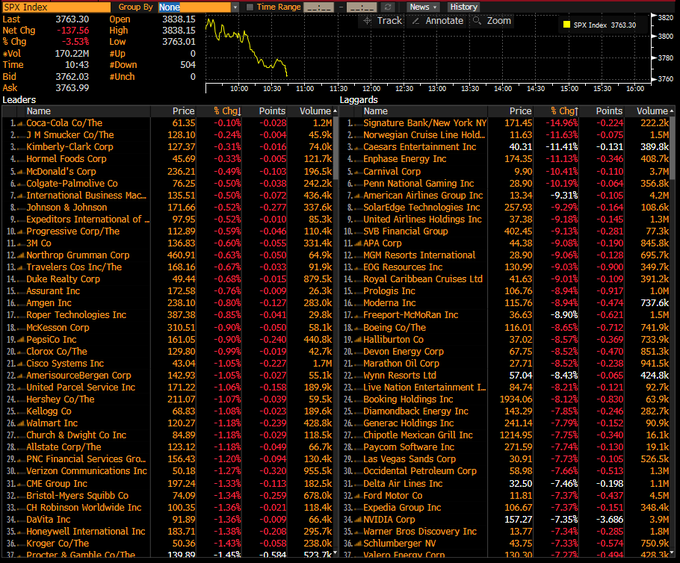Click the sparkline icon next to Progressive Corp/The
The height and width of the screenshot is (563, 680).
click(x=20, y=232)
